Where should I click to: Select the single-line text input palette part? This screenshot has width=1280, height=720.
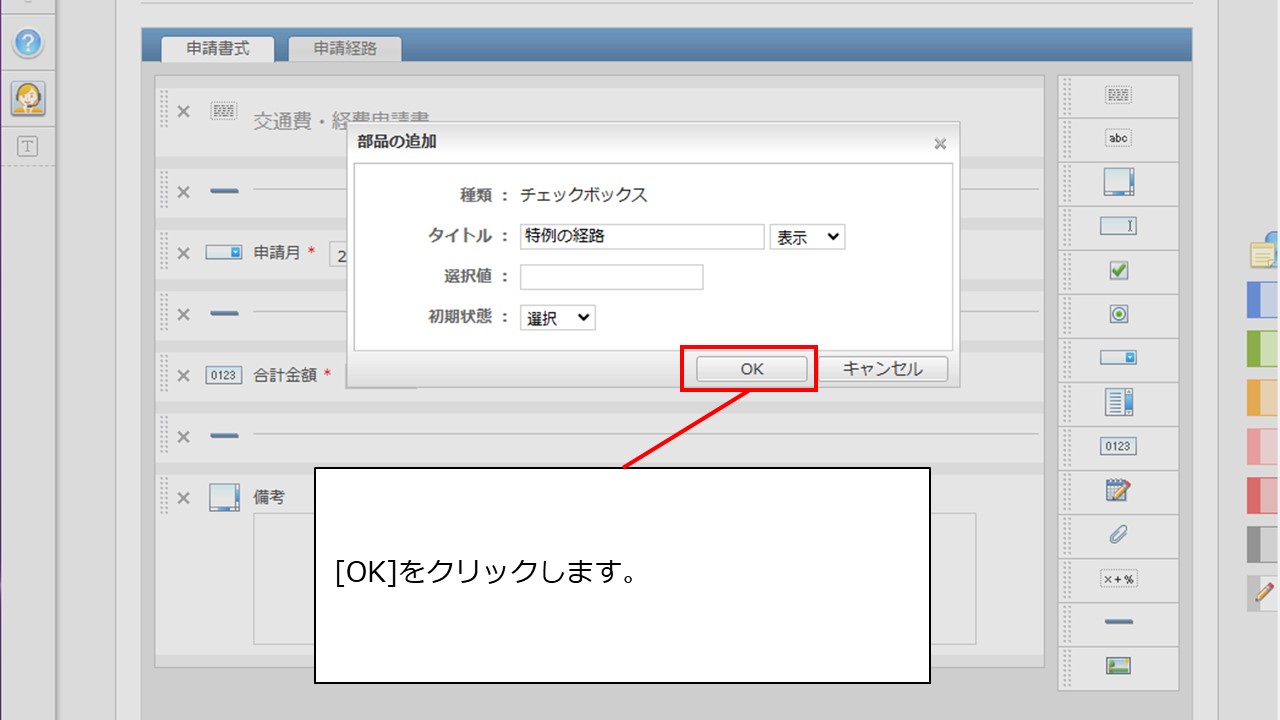[1118, 226]
